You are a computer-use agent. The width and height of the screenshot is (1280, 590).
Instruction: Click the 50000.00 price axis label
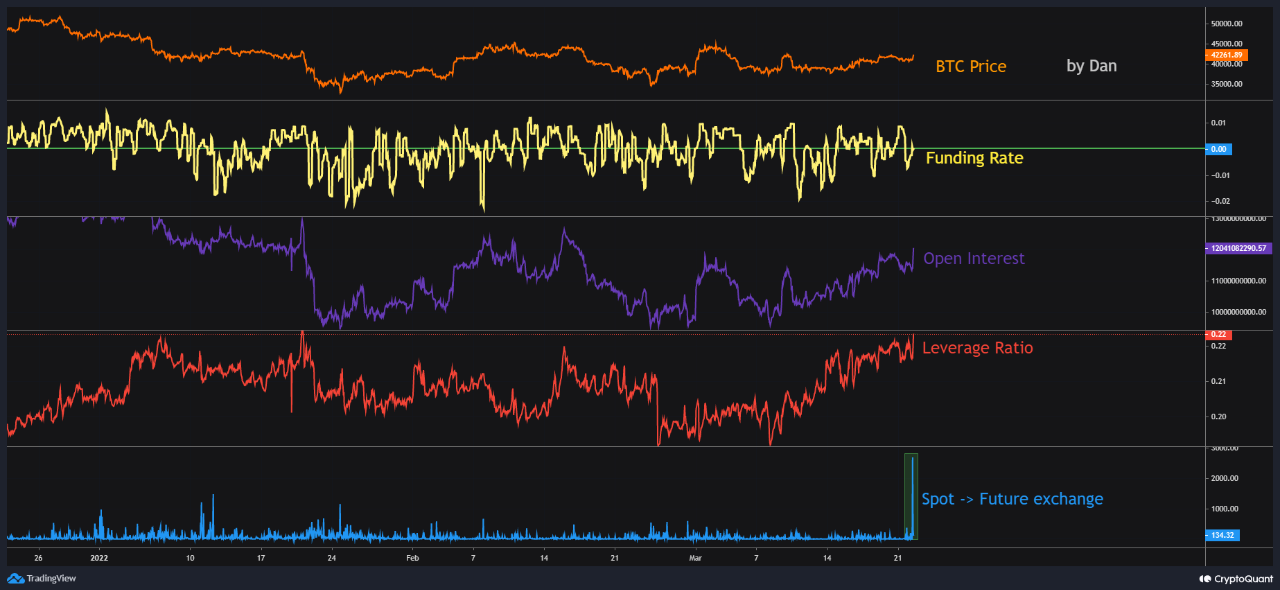pyautogui.click(x=1225, y=23)
